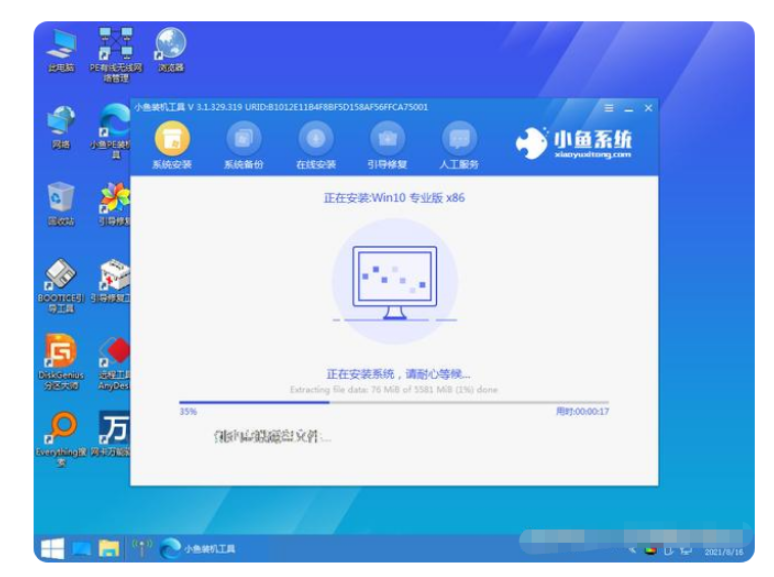Open the 网络 desktop icon
Screen dimensions: 774x577
(61, 124)
